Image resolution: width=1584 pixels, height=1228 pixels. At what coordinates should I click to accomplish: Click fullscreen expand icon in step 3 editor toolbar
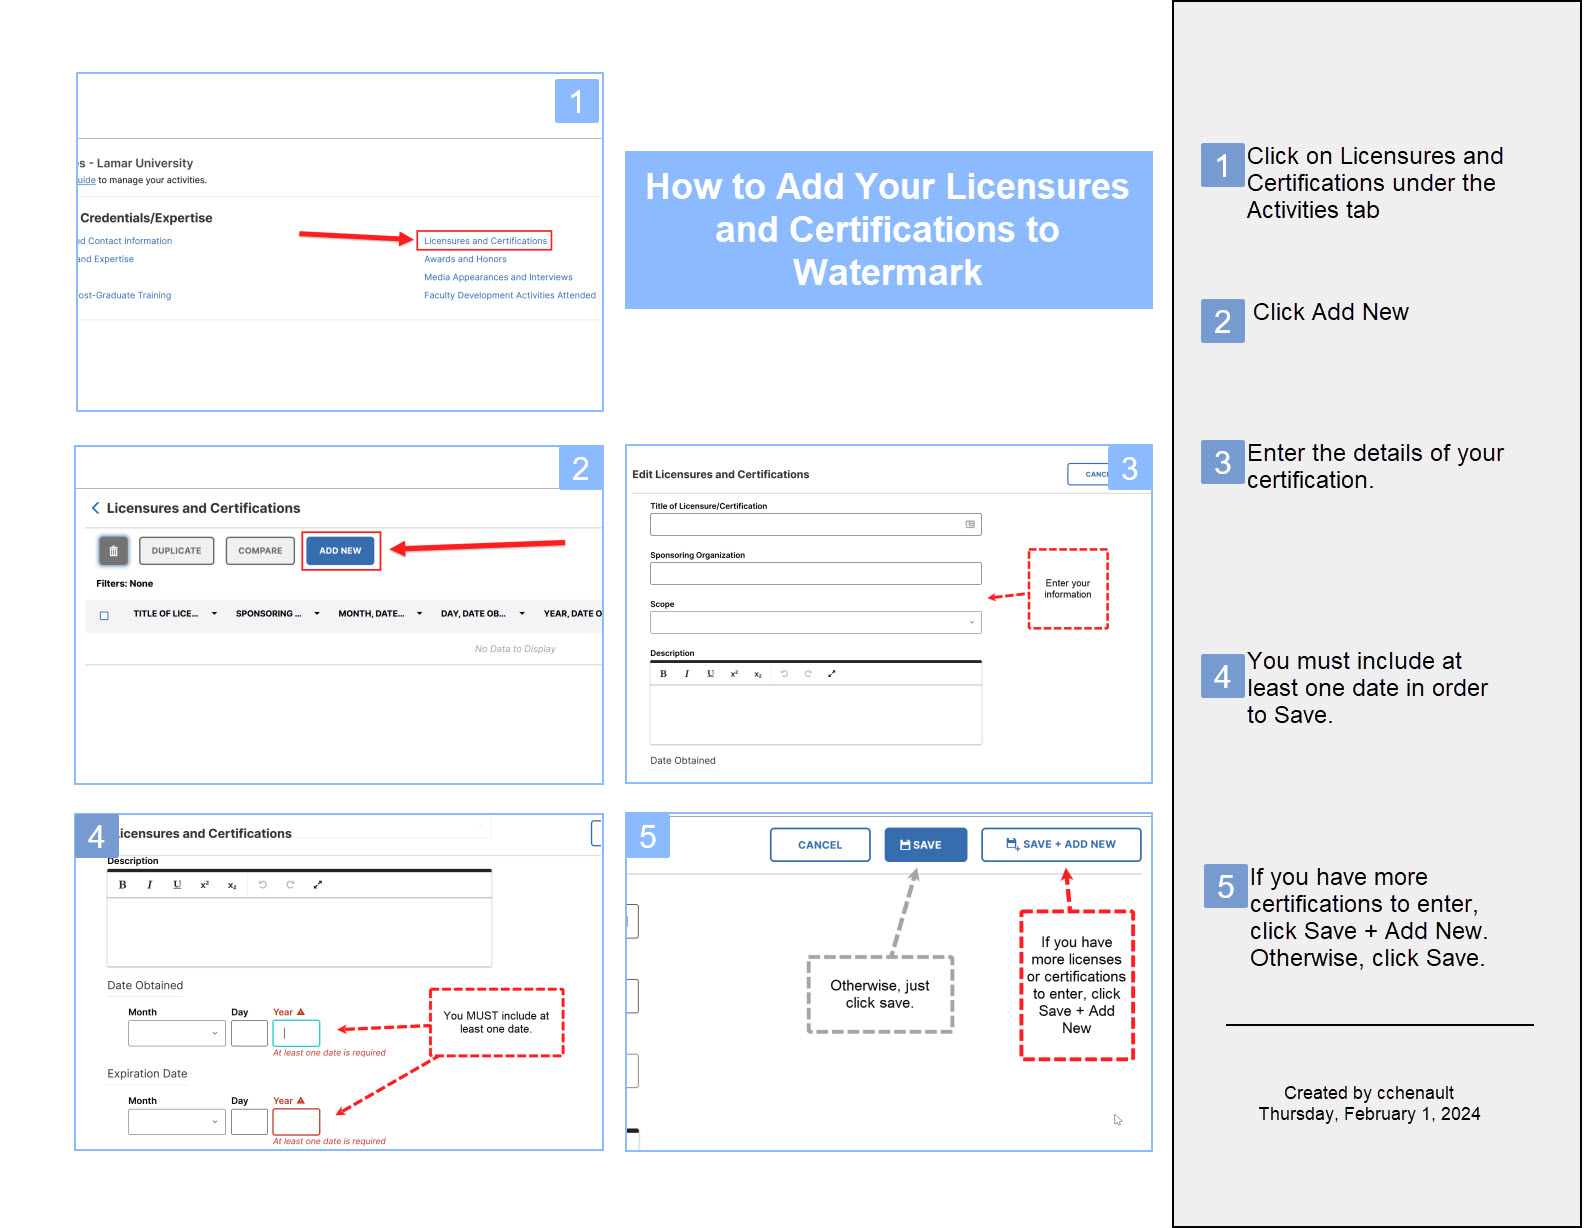831,674
